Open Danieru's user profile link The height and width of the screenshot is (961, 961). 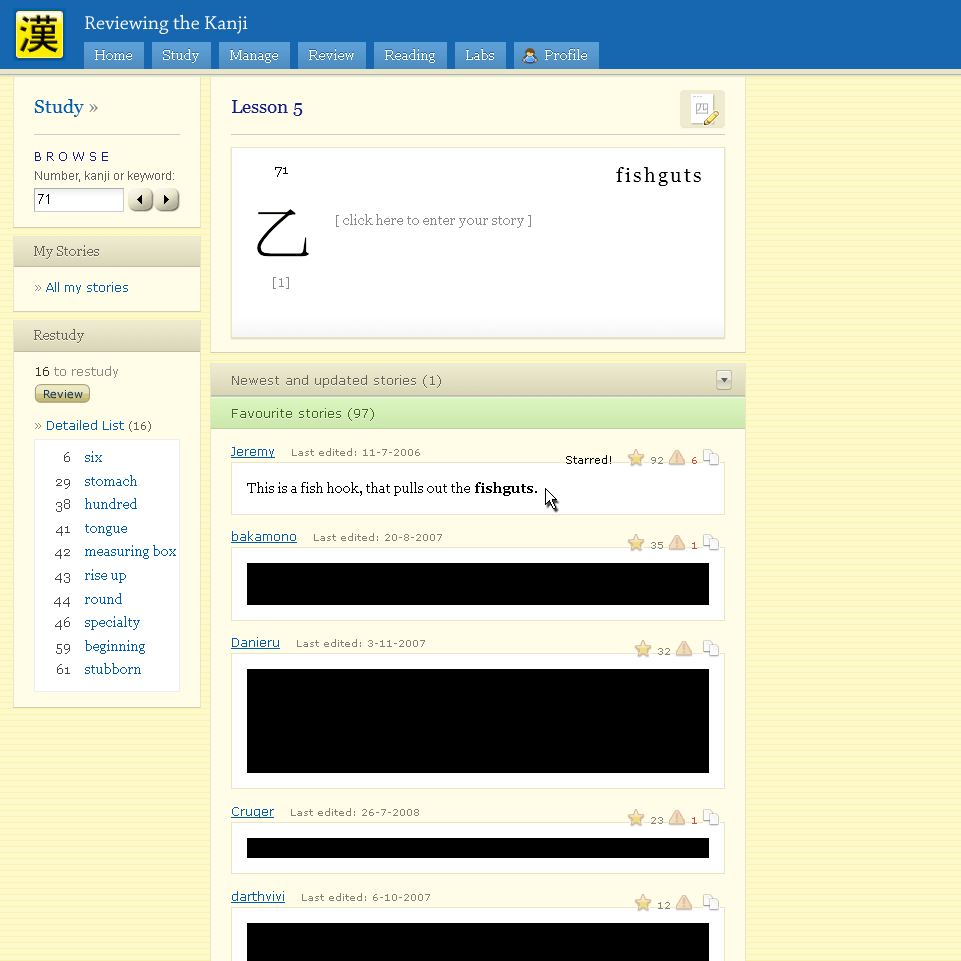pyautogui.click(x=255, y=643)
